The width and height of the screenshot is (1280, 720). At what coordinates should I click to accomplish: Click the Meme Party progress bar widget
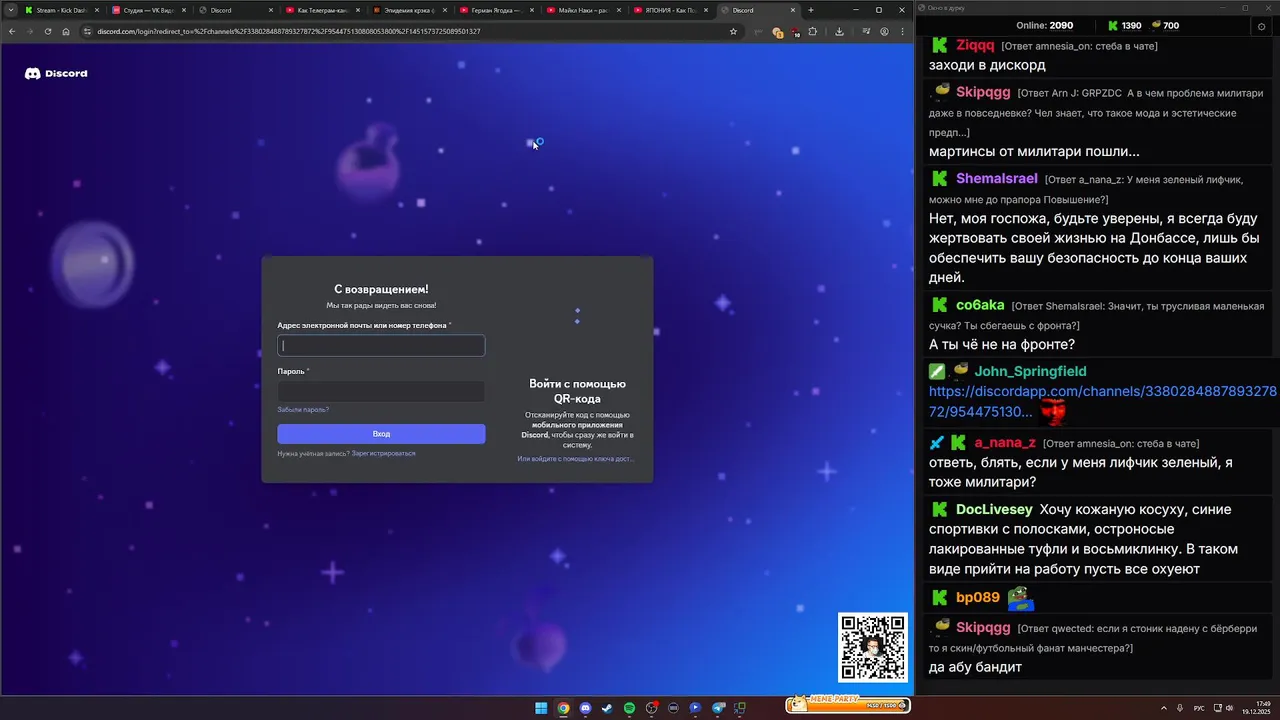[x=848, y=705]
